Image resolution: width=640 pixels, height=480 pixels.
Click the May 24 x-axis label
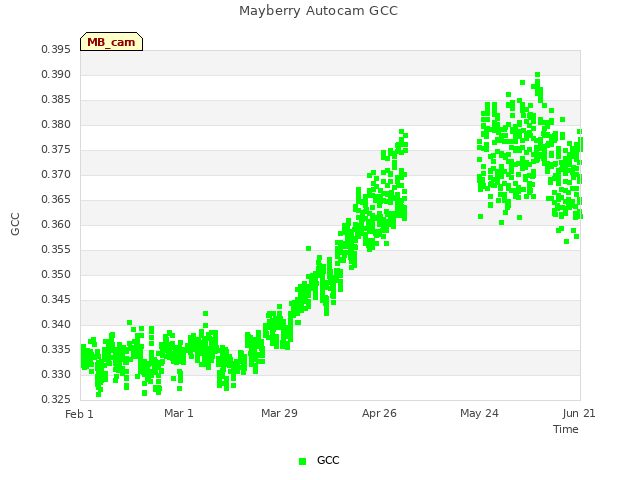(479, 413)
